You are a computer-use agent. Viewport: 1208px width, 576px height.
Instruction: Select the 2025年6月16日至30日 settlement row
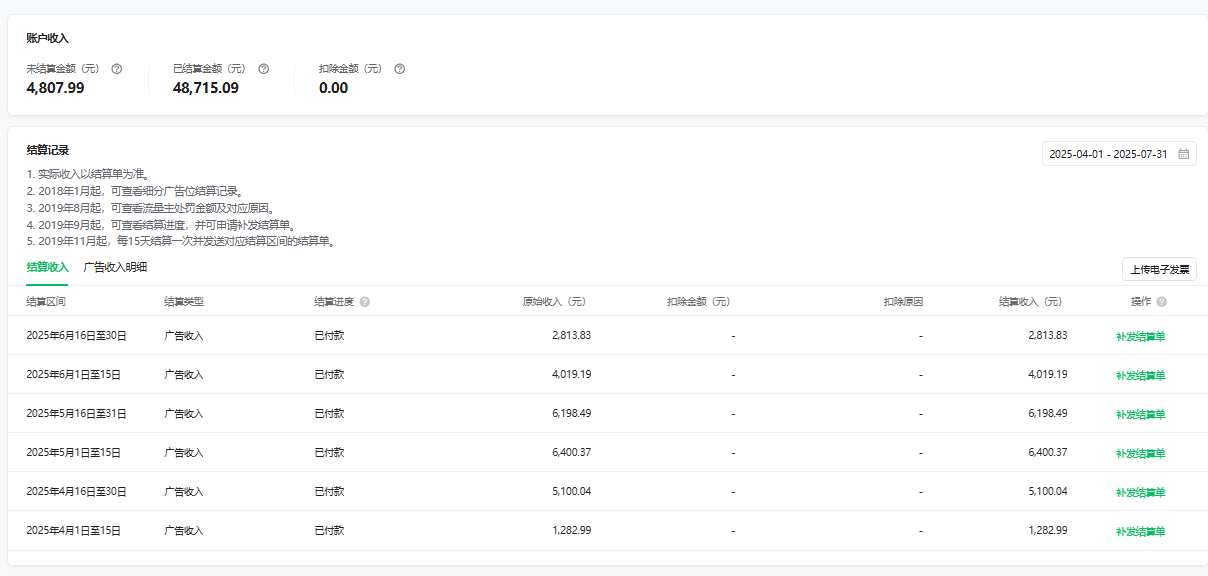[x=604, y=336]
